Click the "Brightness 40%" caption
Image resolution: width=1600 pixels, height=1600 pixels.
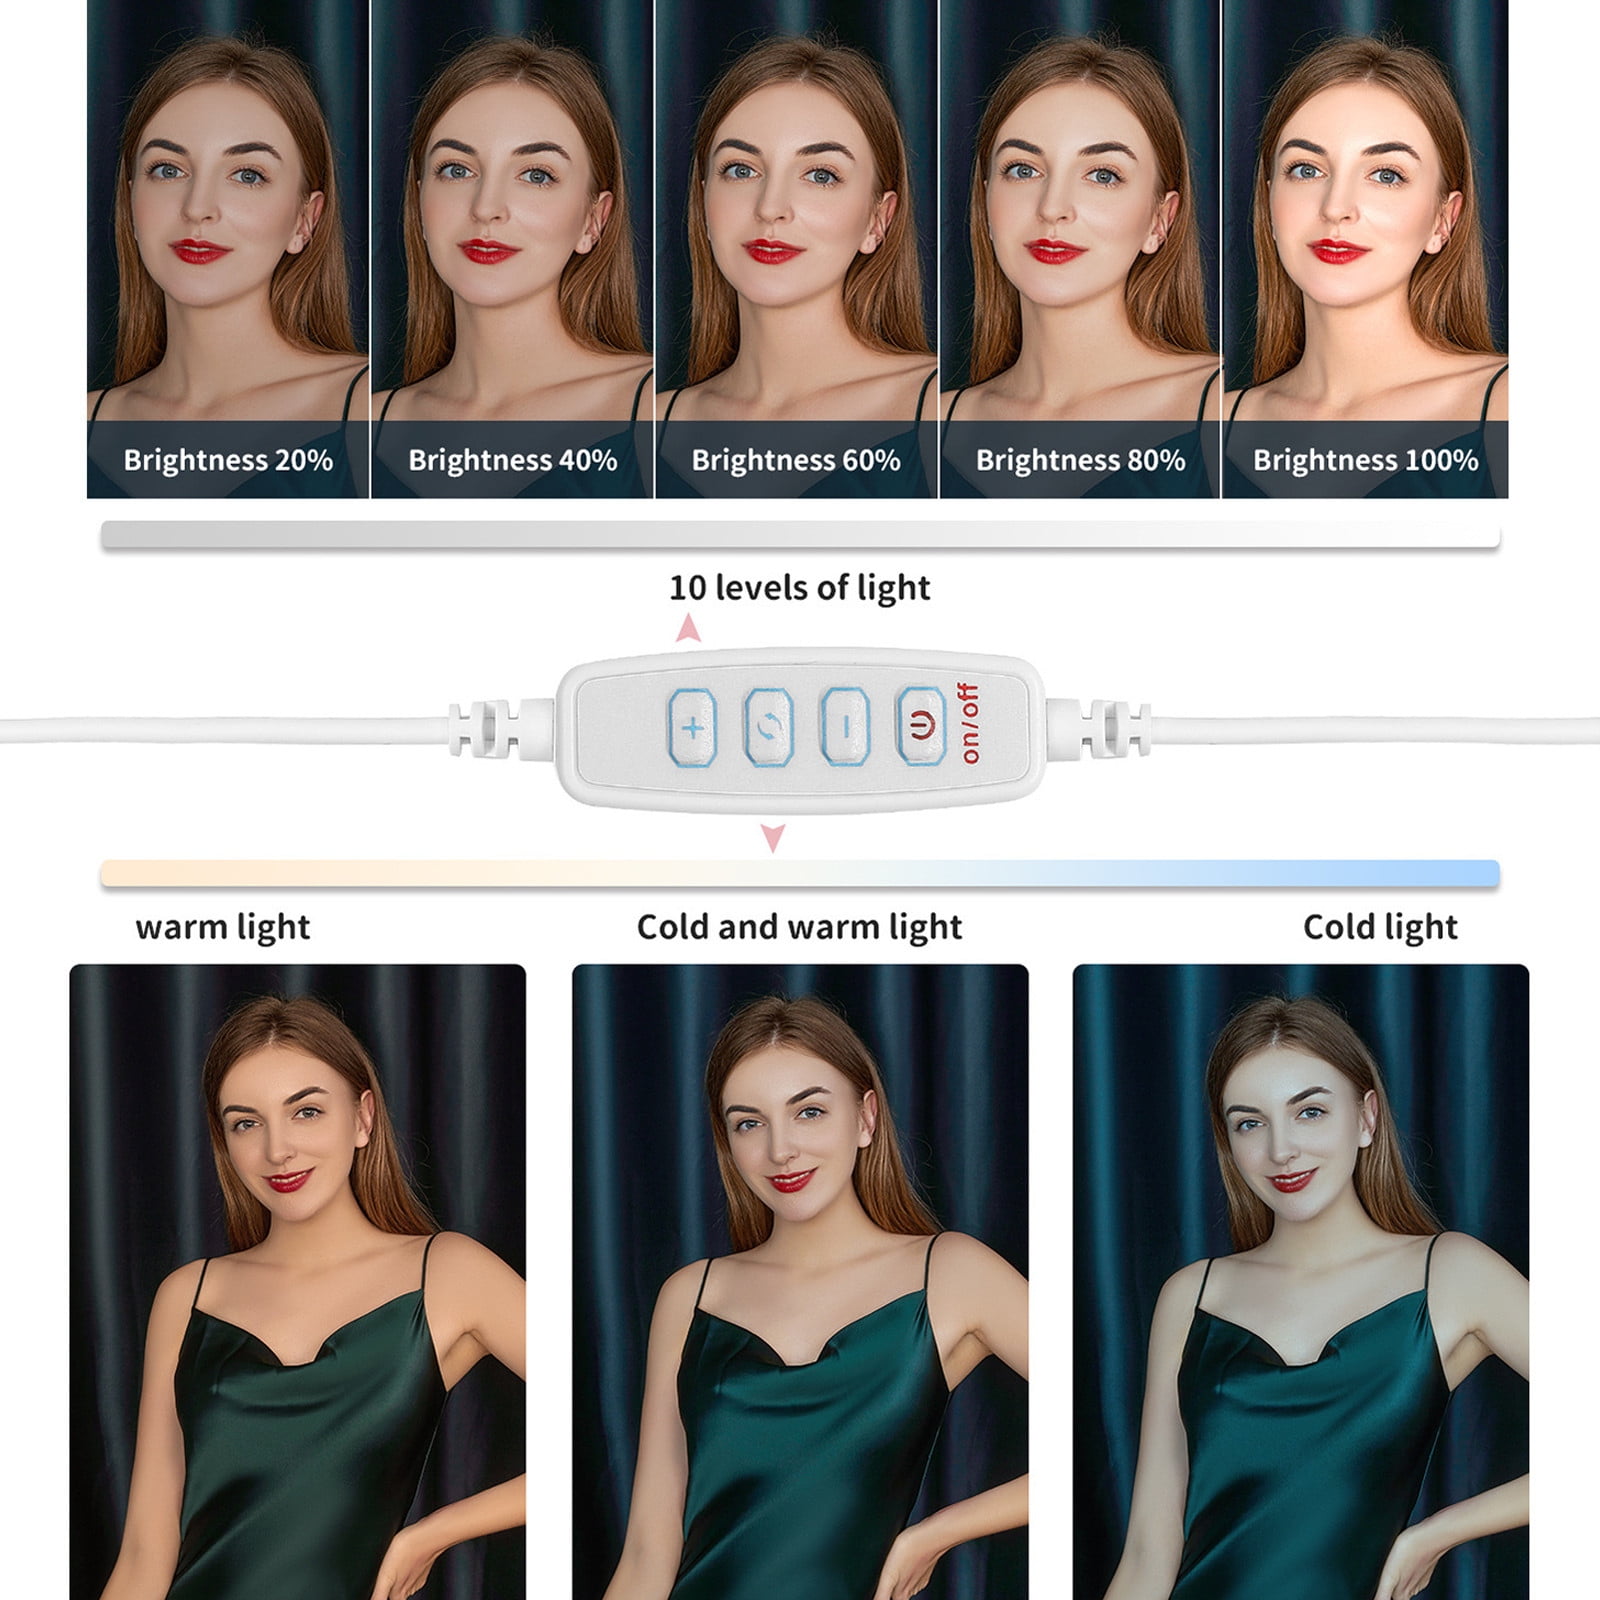pos(513,460)
